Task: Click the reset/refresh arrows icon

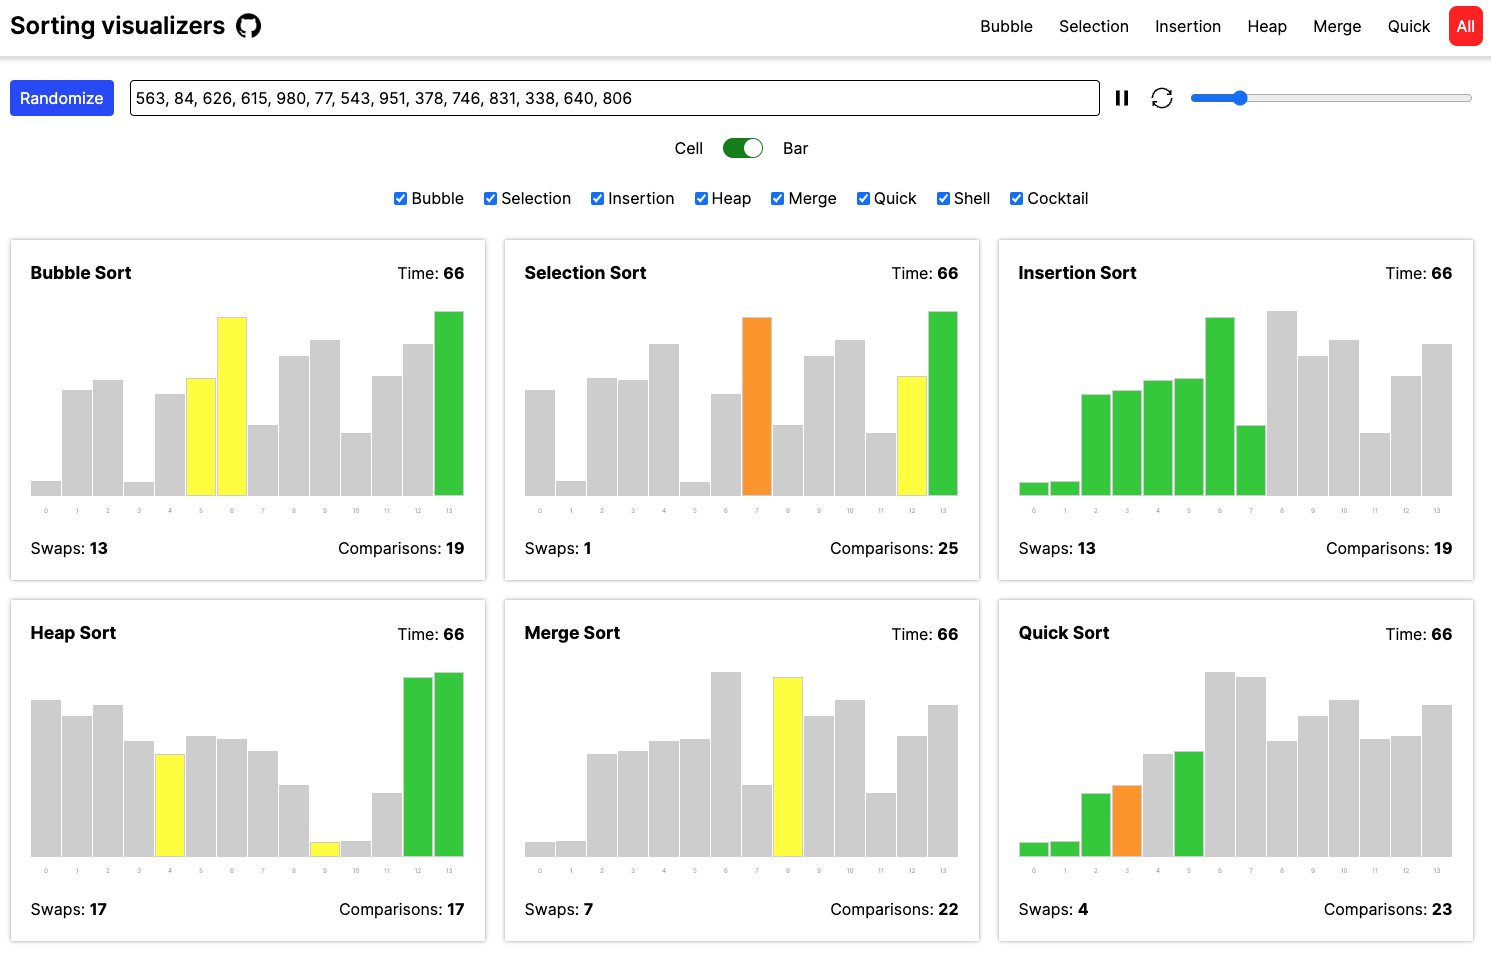Action: click(x=1162, y=98)
